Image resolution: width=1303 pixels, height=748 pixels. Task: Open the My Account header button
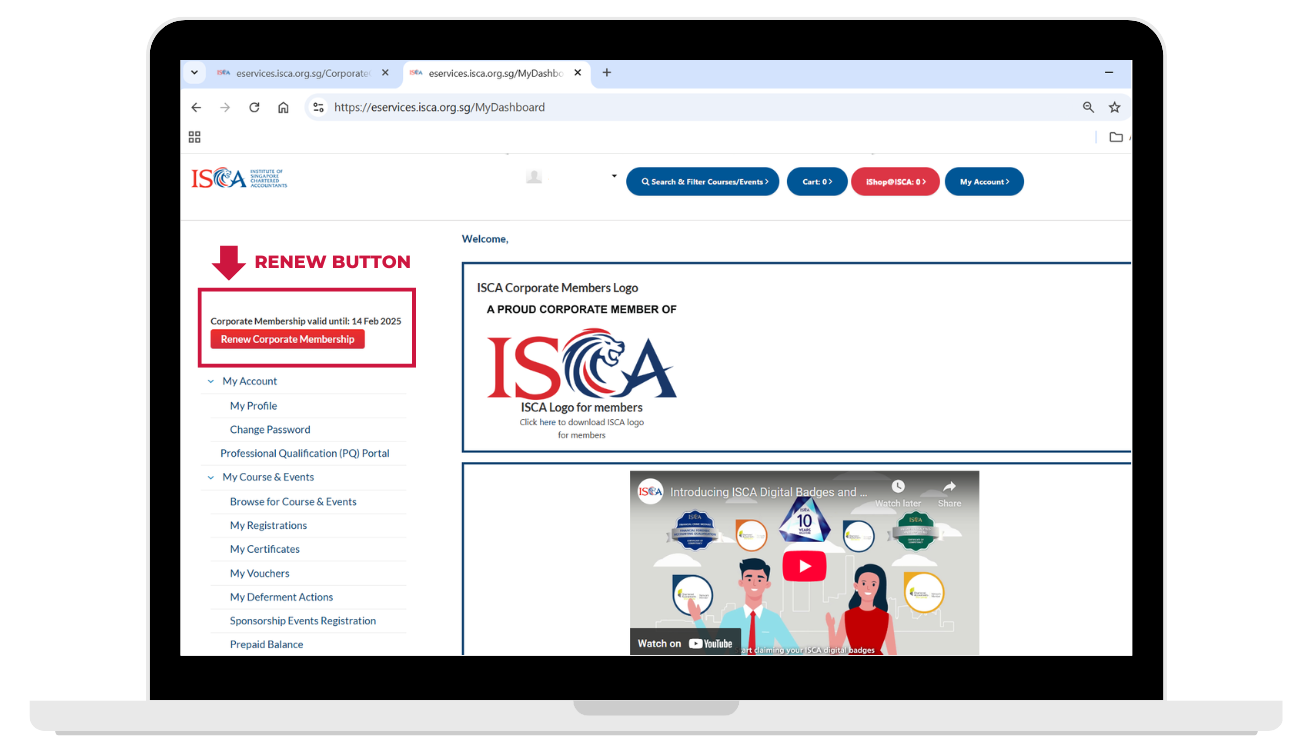coord(984,182)
